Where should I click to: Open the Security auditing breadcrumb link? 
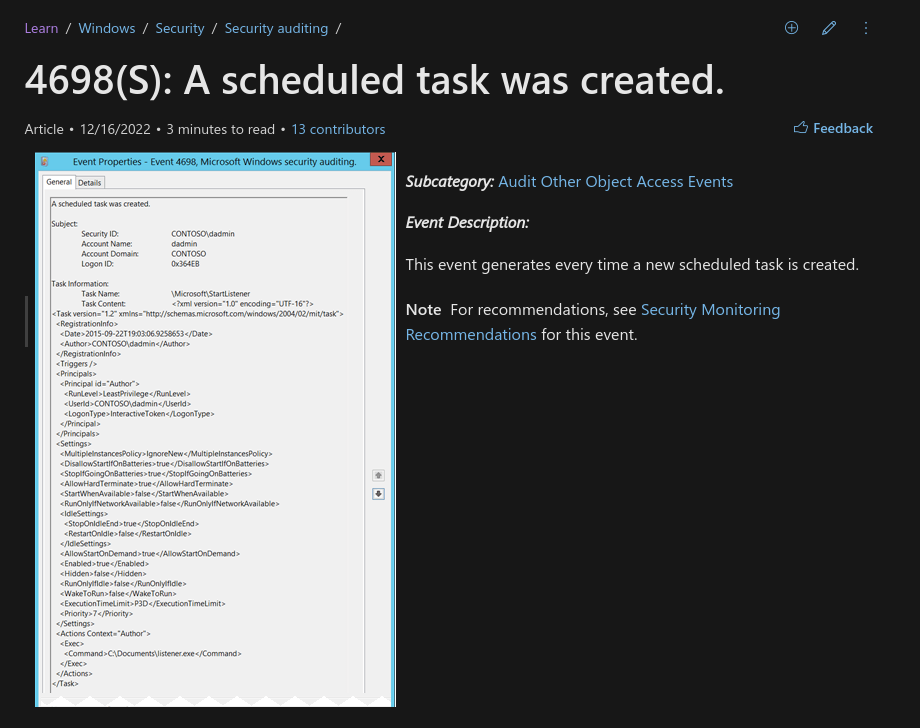coord(276,28)
